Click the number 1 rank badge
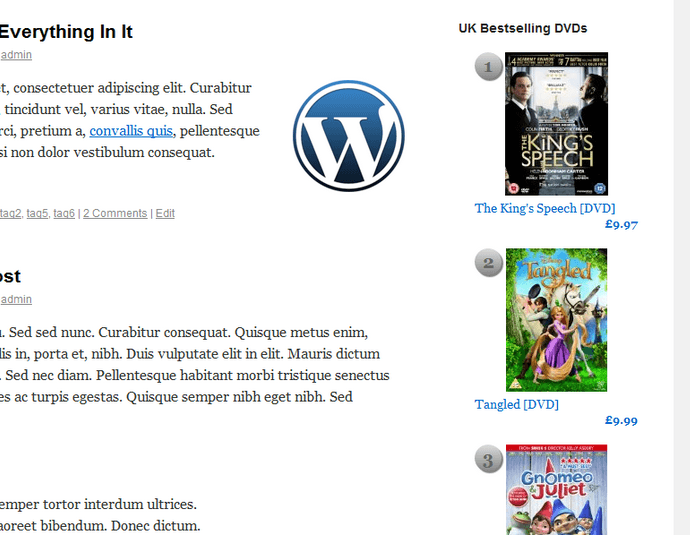Image resolution: width=690 pixels, height=535 pixels. pos(489,66)
